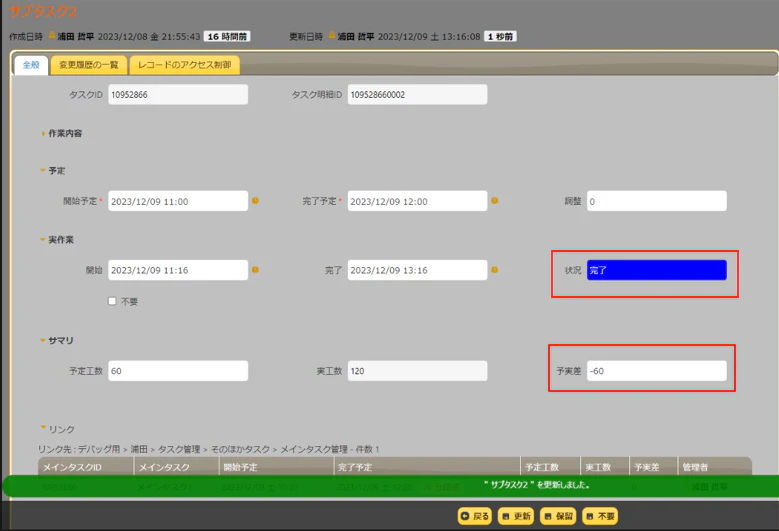Click the サブタスク2 page title
Viewport: 779px width, 531px height.
[43, 11]
